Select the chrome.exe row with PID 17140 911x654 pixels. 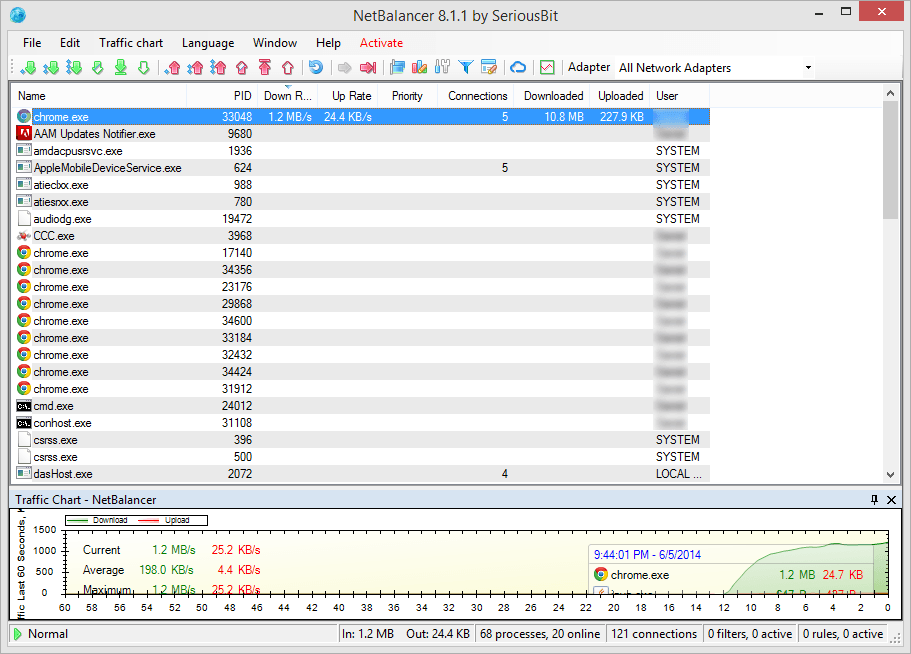tap(363, 253)
